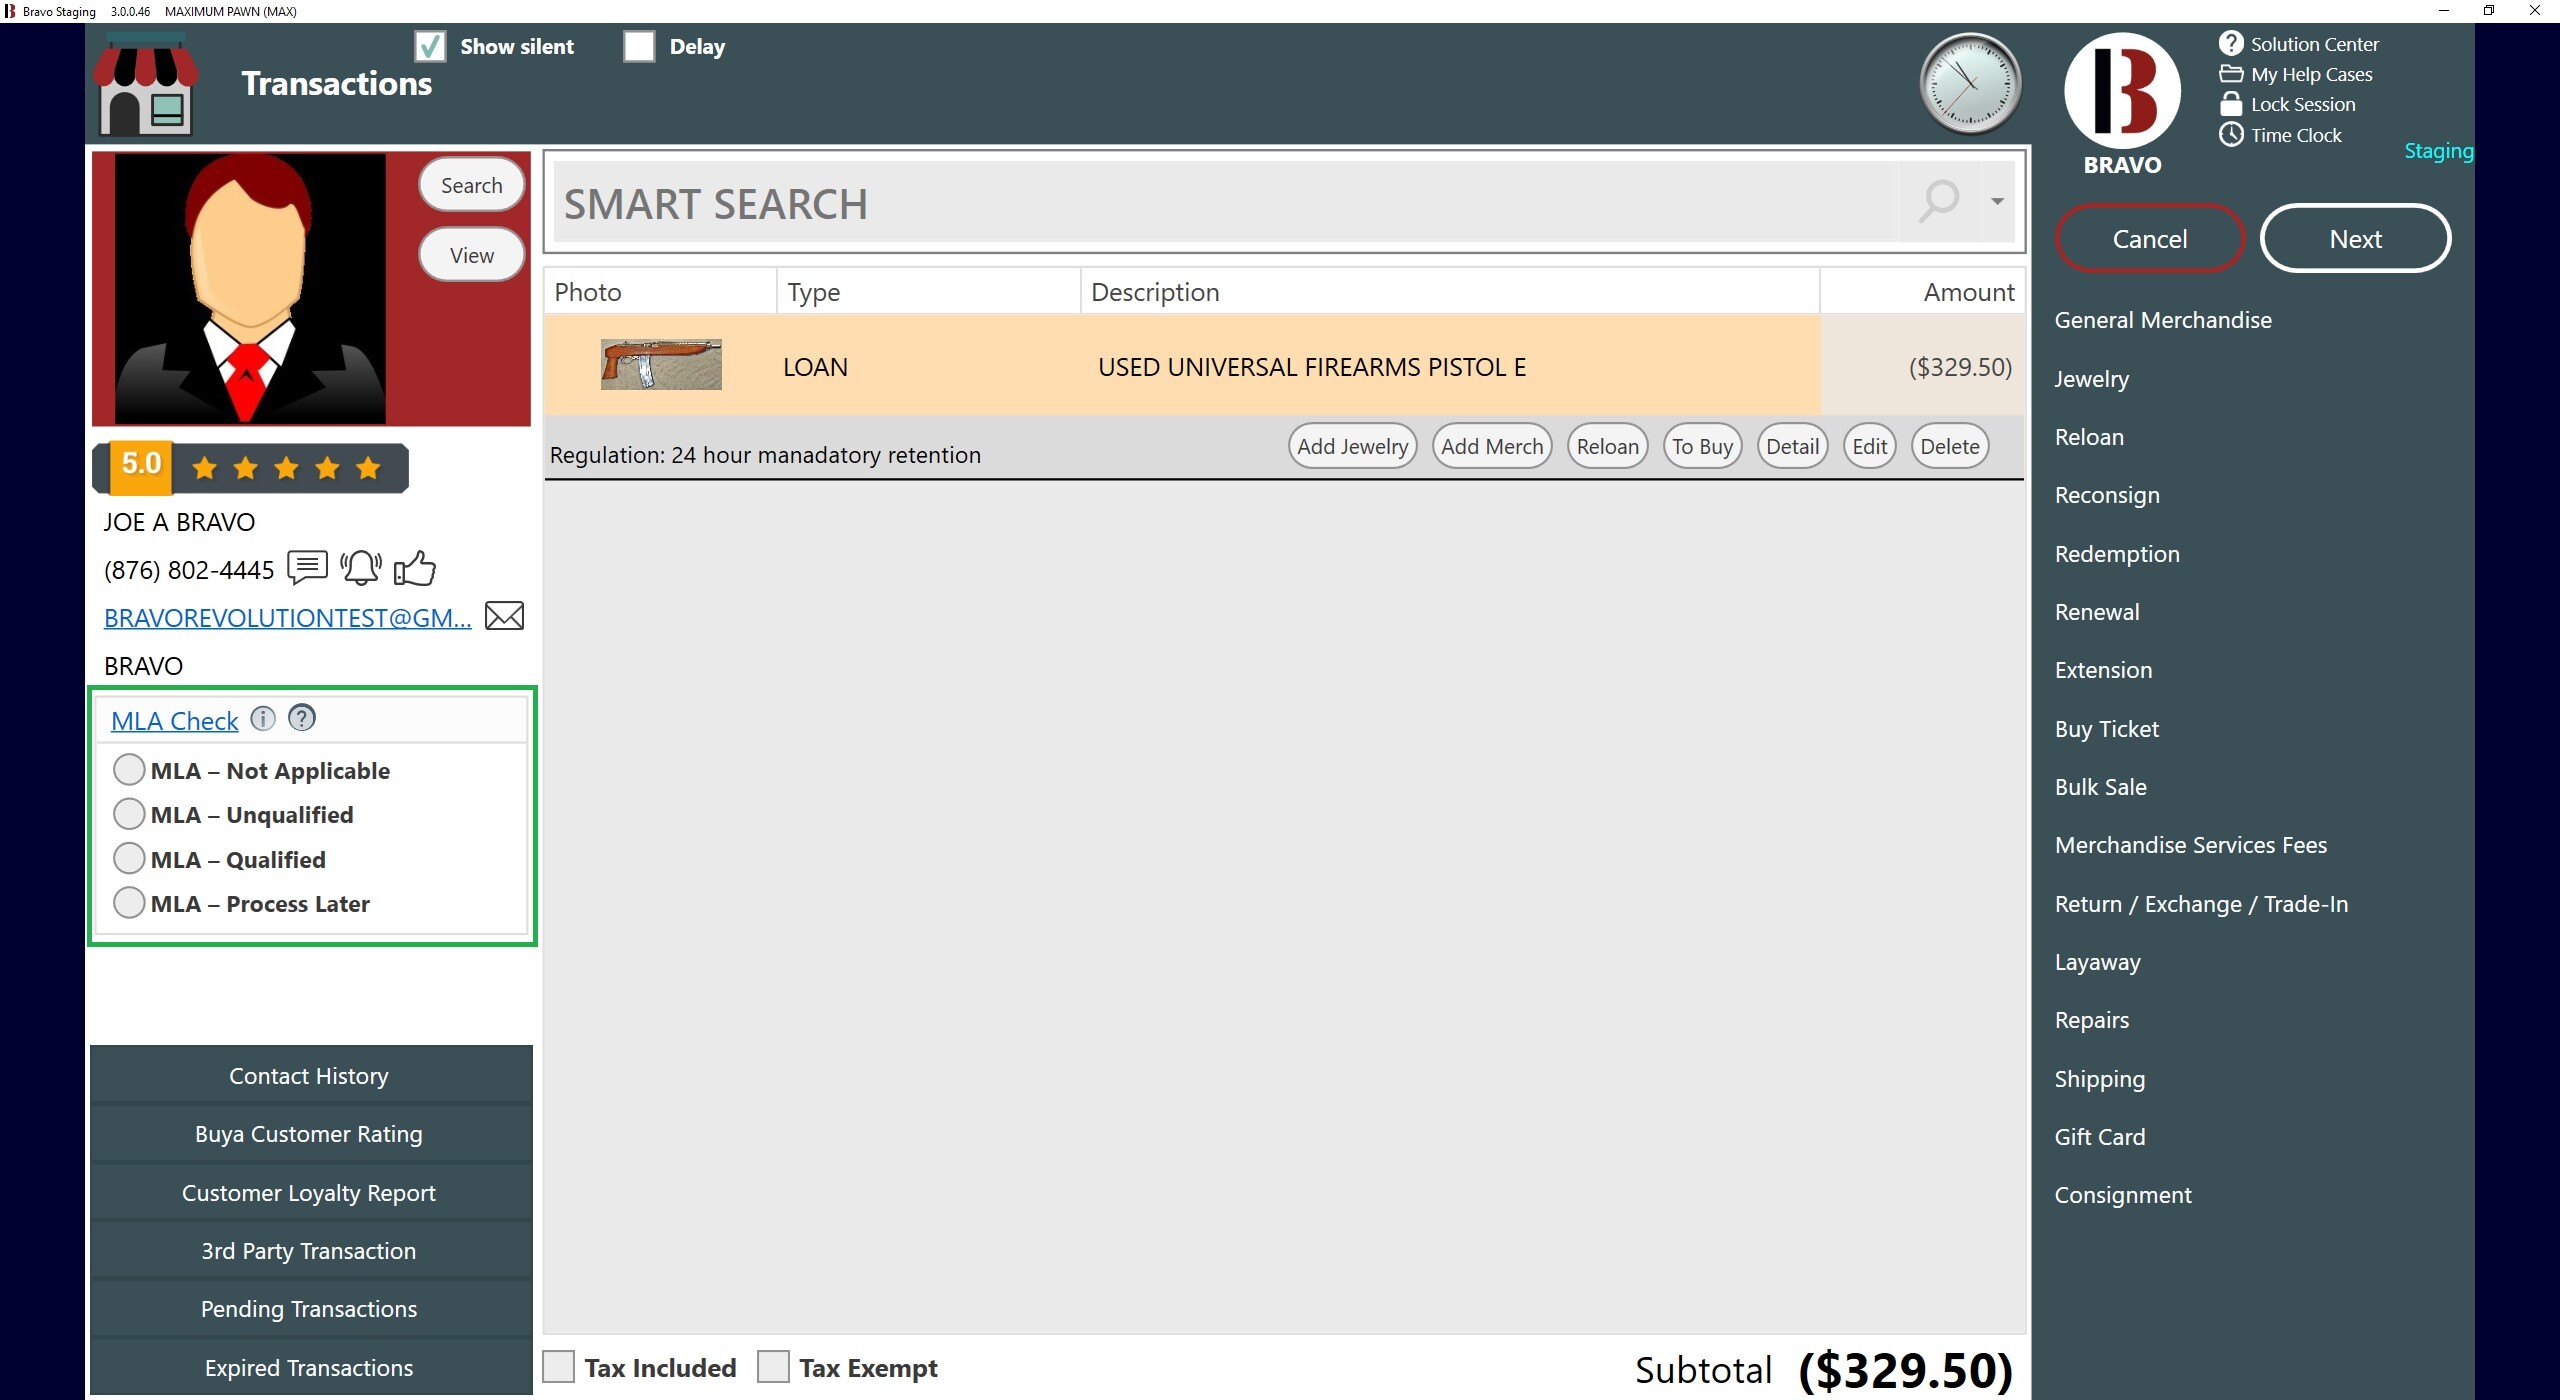Select Reconsign in sidebar

(x=2107, y=495)
